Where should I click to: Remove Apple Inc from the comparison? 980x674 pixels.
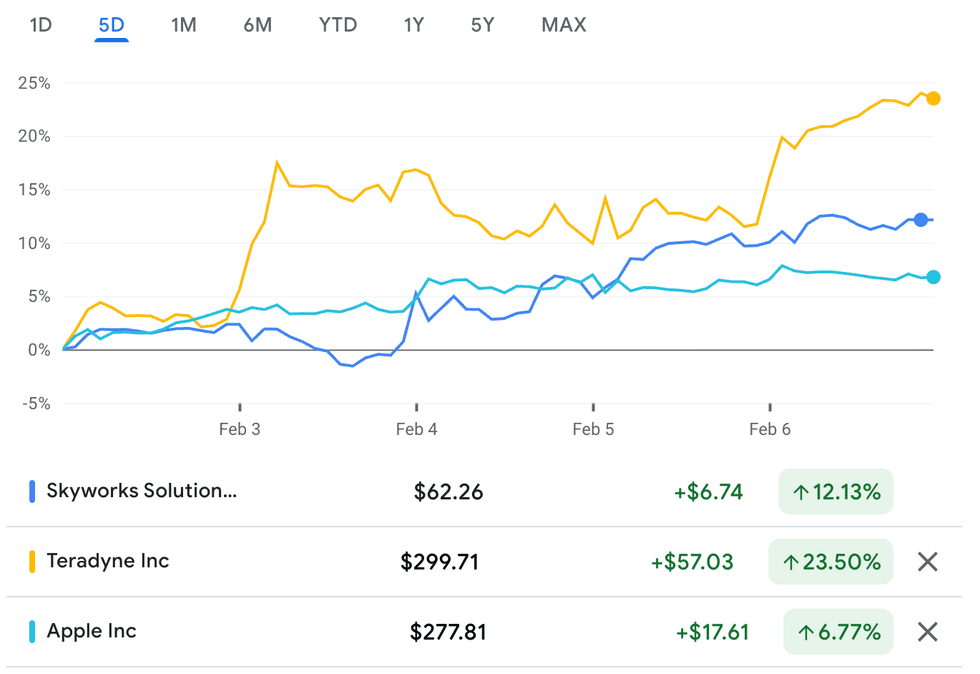coord(927,631)
